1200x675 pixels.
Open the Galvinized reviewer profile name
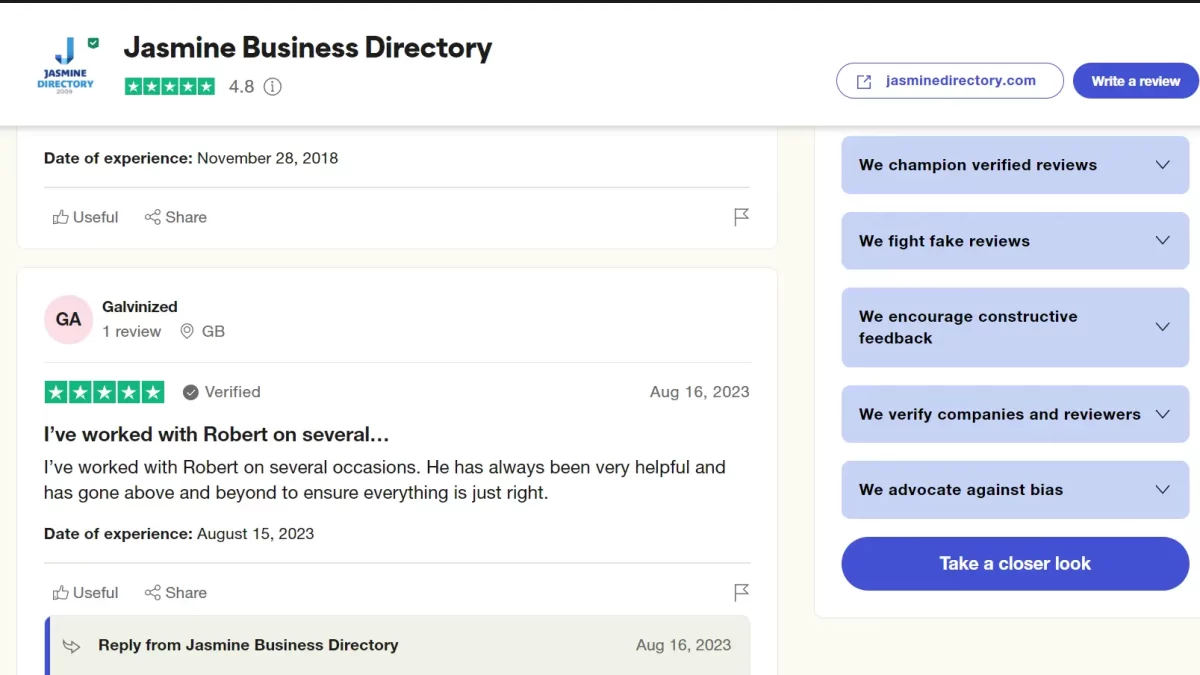pyautogui.click(x=140, y=307)
